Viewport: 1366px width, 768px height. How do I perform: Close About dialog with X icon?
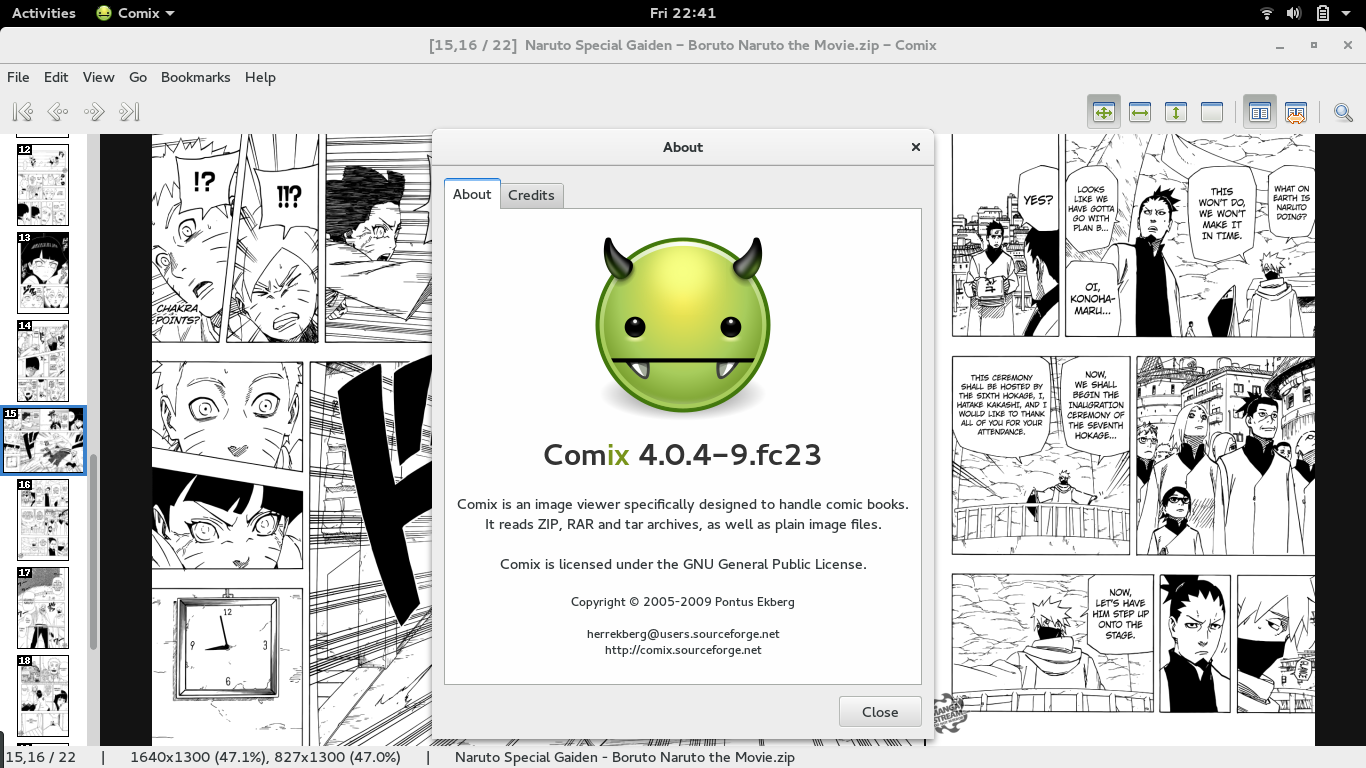915,147
